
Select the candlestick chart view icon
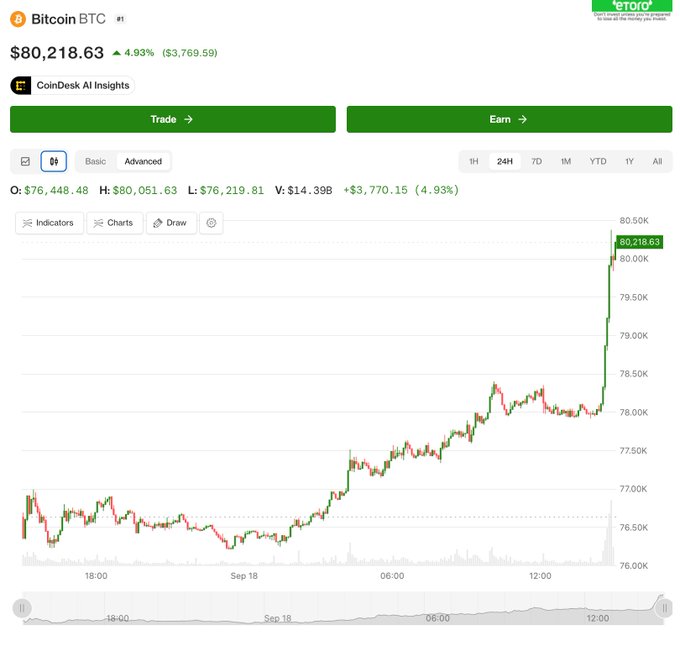point(54,161)
